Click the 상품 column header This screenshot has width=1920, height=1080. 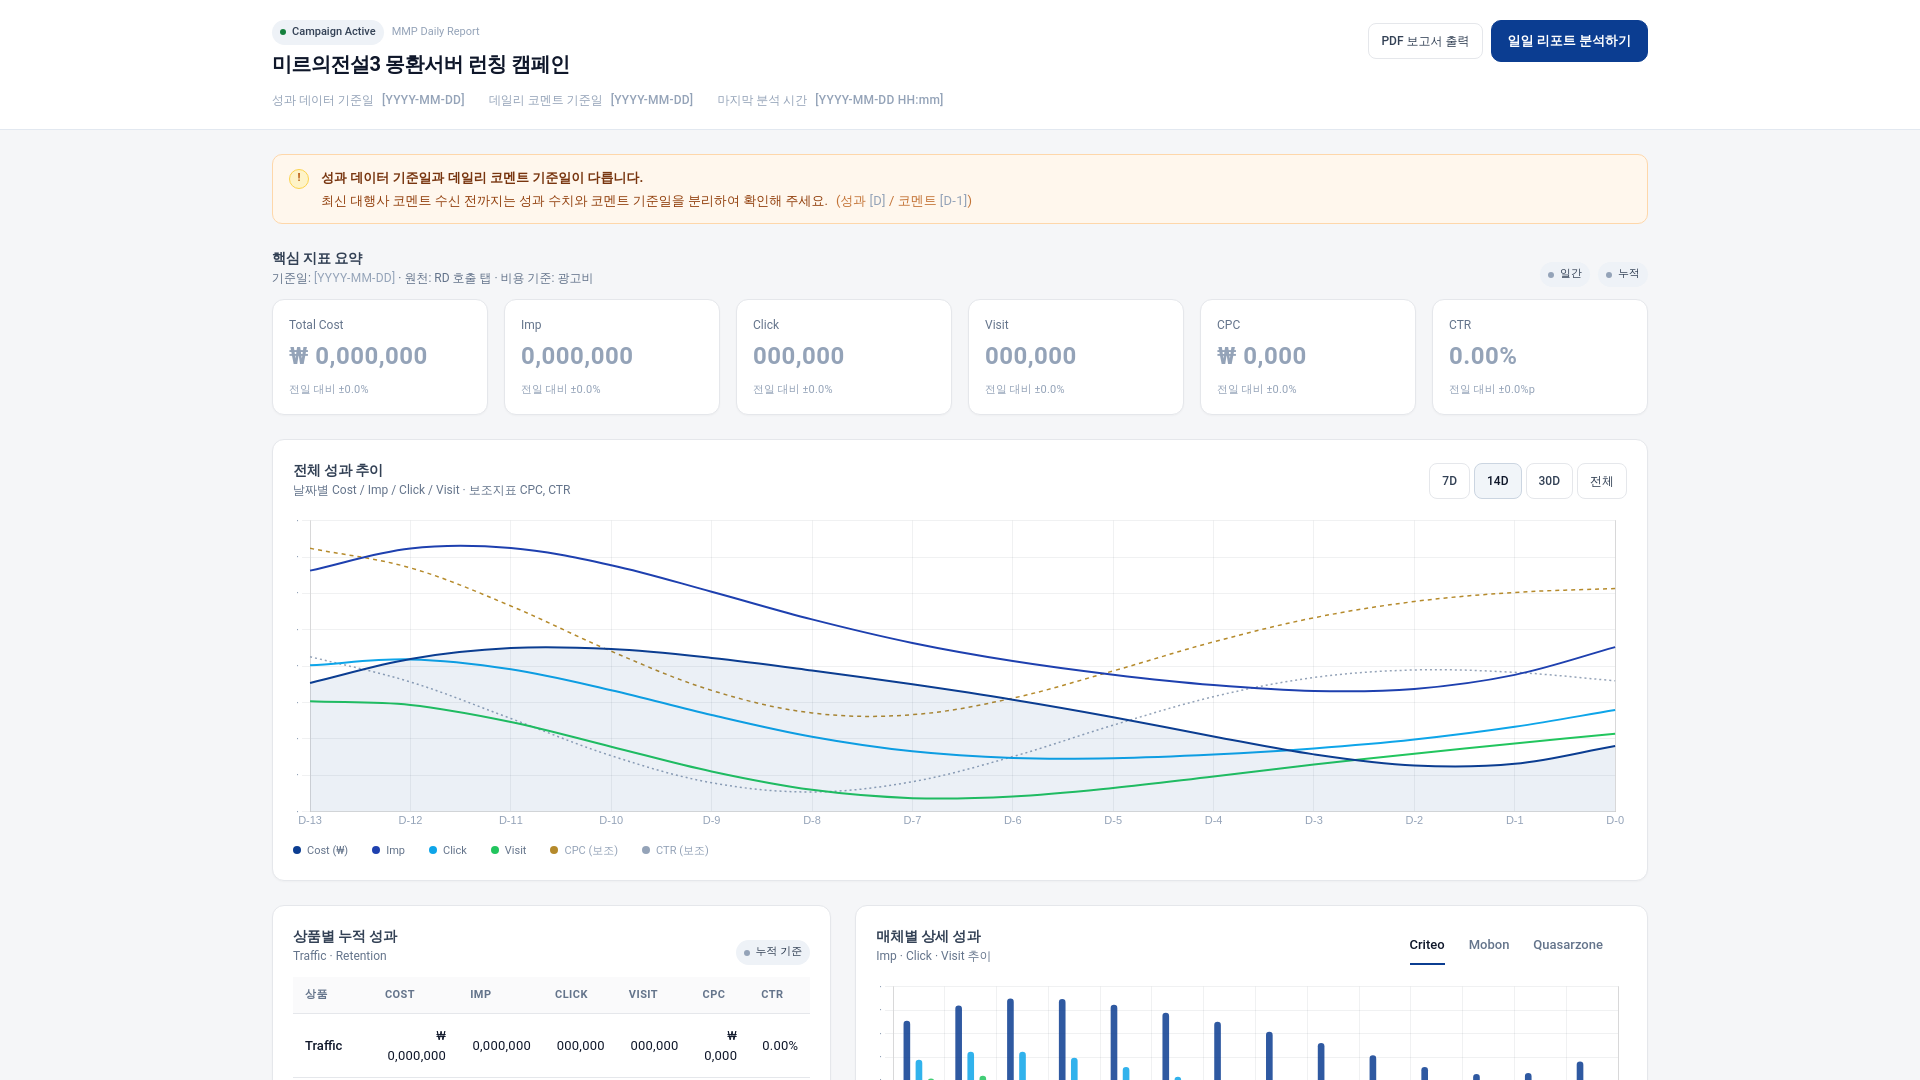coord(316,995)
